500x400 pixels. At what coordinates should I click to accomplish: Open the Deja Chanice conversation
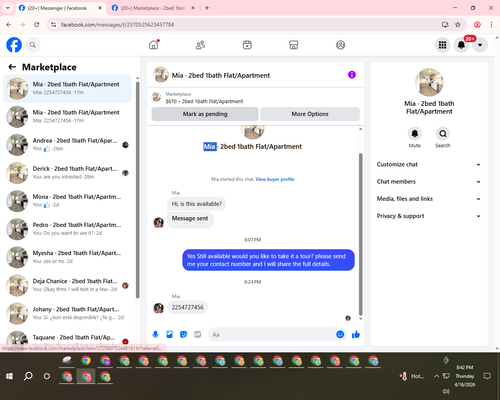67,285
